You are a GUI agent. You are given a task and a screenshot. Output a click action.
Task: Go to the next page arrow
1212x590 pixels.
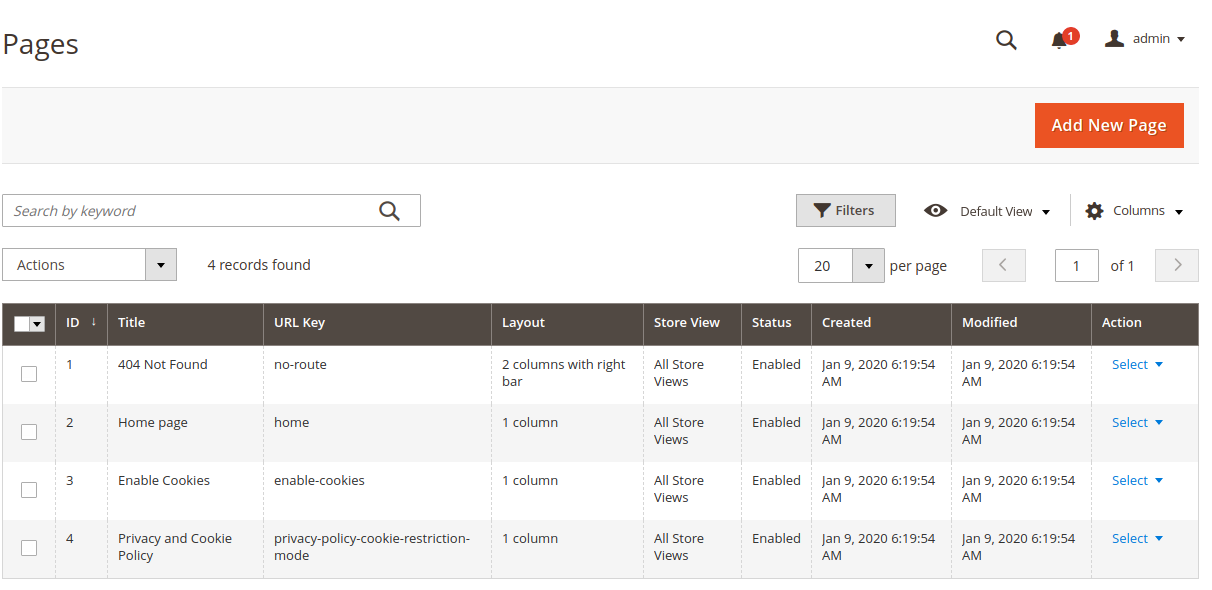1177,265
